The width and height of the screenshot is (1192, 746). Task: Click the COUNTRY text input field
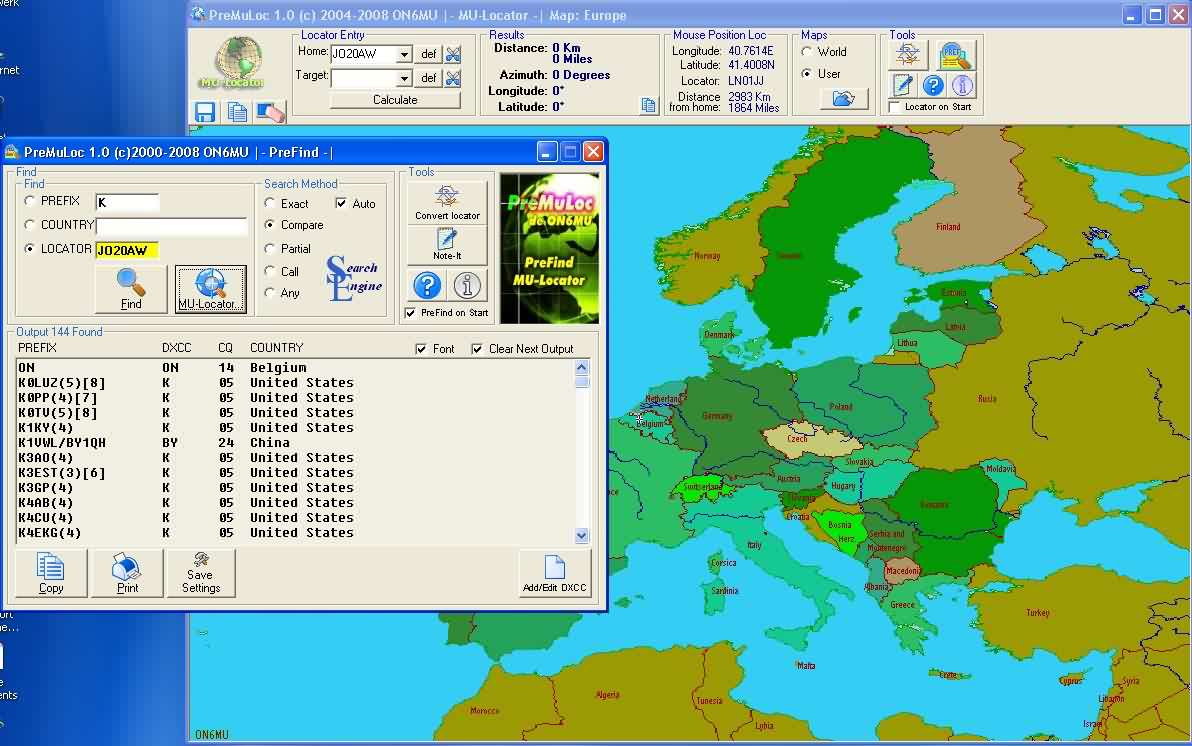tap(171, 226)
